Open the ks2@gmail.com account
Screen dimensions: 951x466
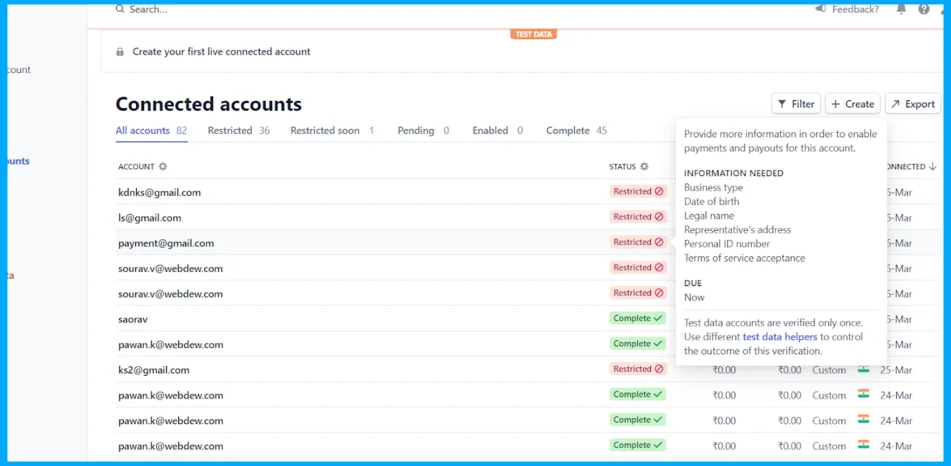pos(153,370)
